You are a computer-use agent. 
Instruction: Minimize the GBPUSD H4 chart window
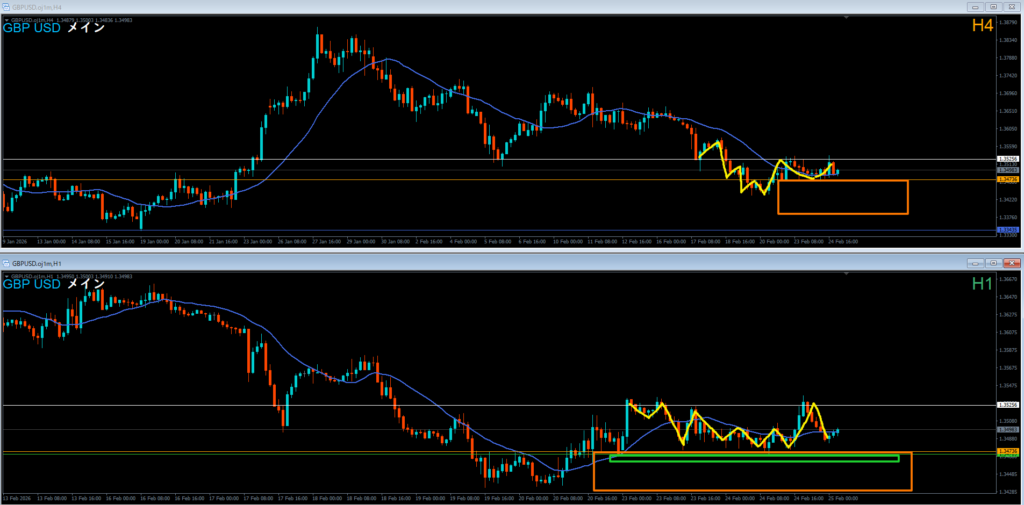click(976, 7)
